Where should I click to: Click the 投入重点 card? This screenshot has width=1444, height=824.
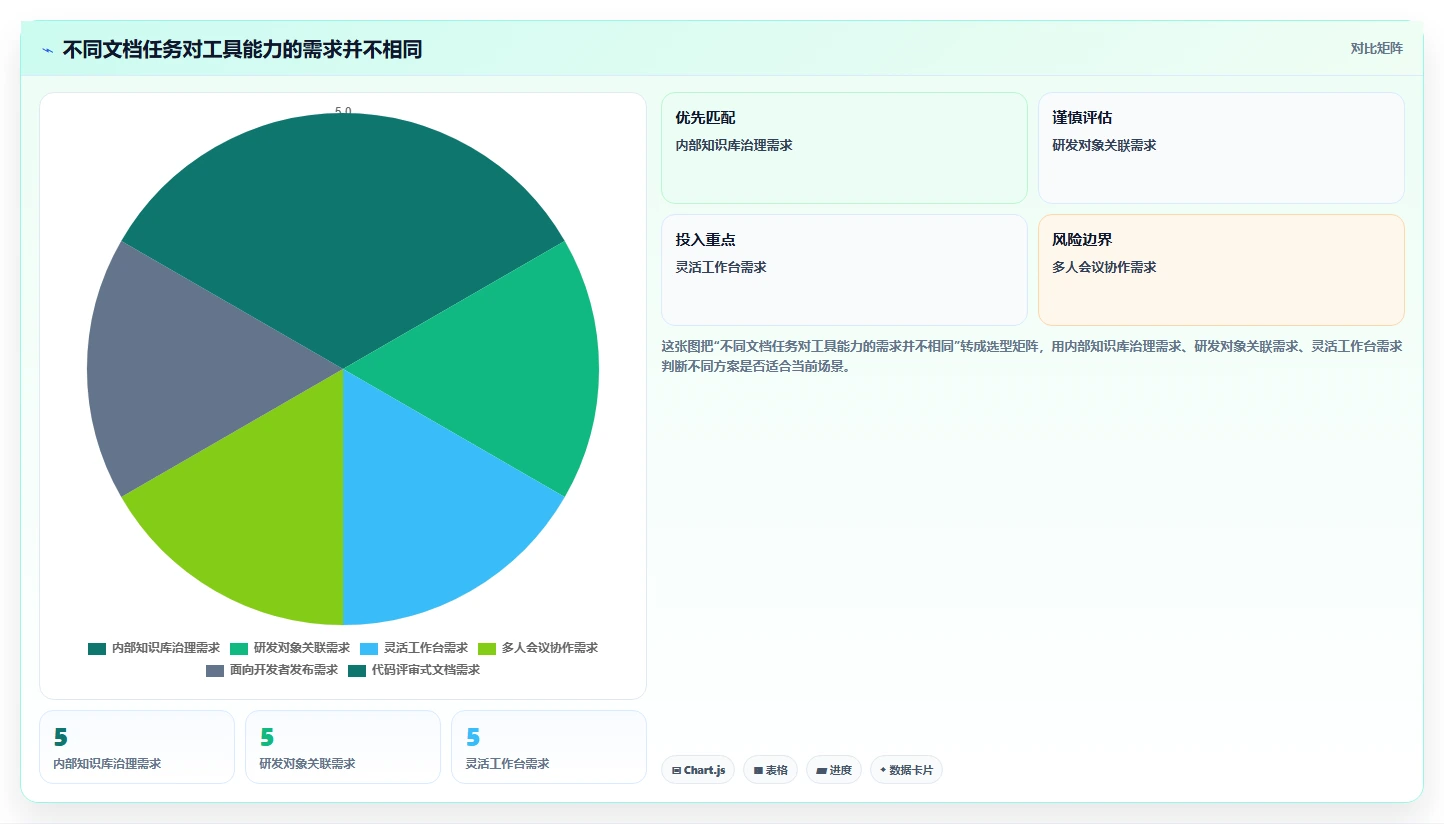(844, 270)
